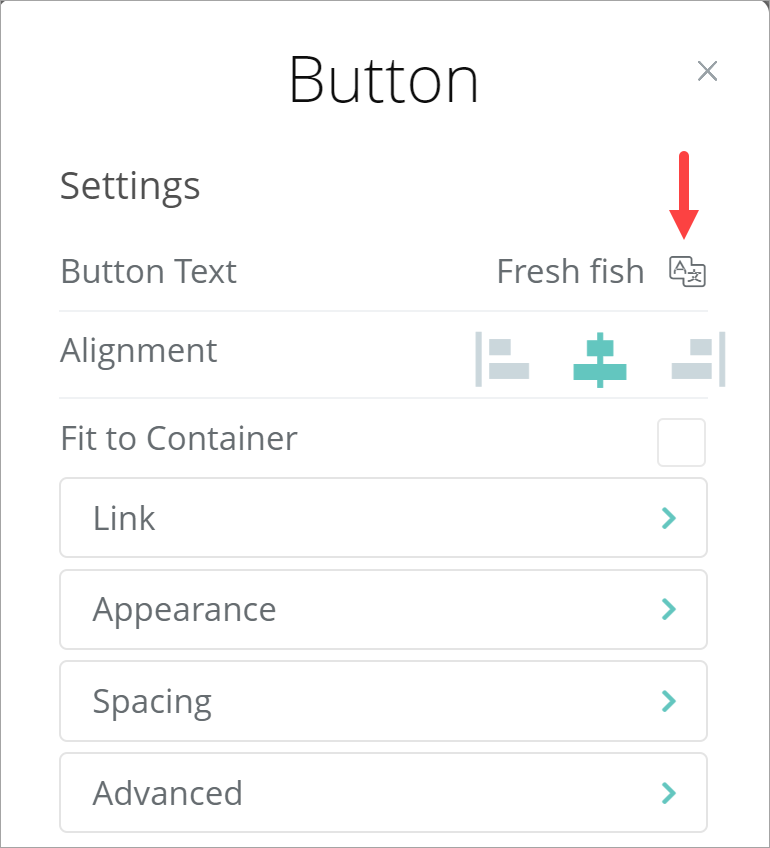Click the Button Text label

pos(148,271)
